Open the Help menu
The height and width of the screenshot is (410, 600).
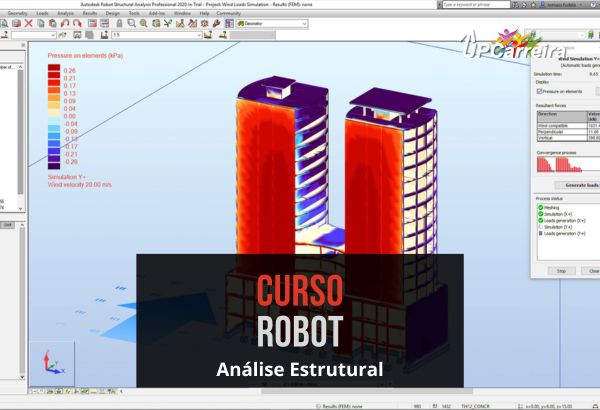tap(204, 13)
